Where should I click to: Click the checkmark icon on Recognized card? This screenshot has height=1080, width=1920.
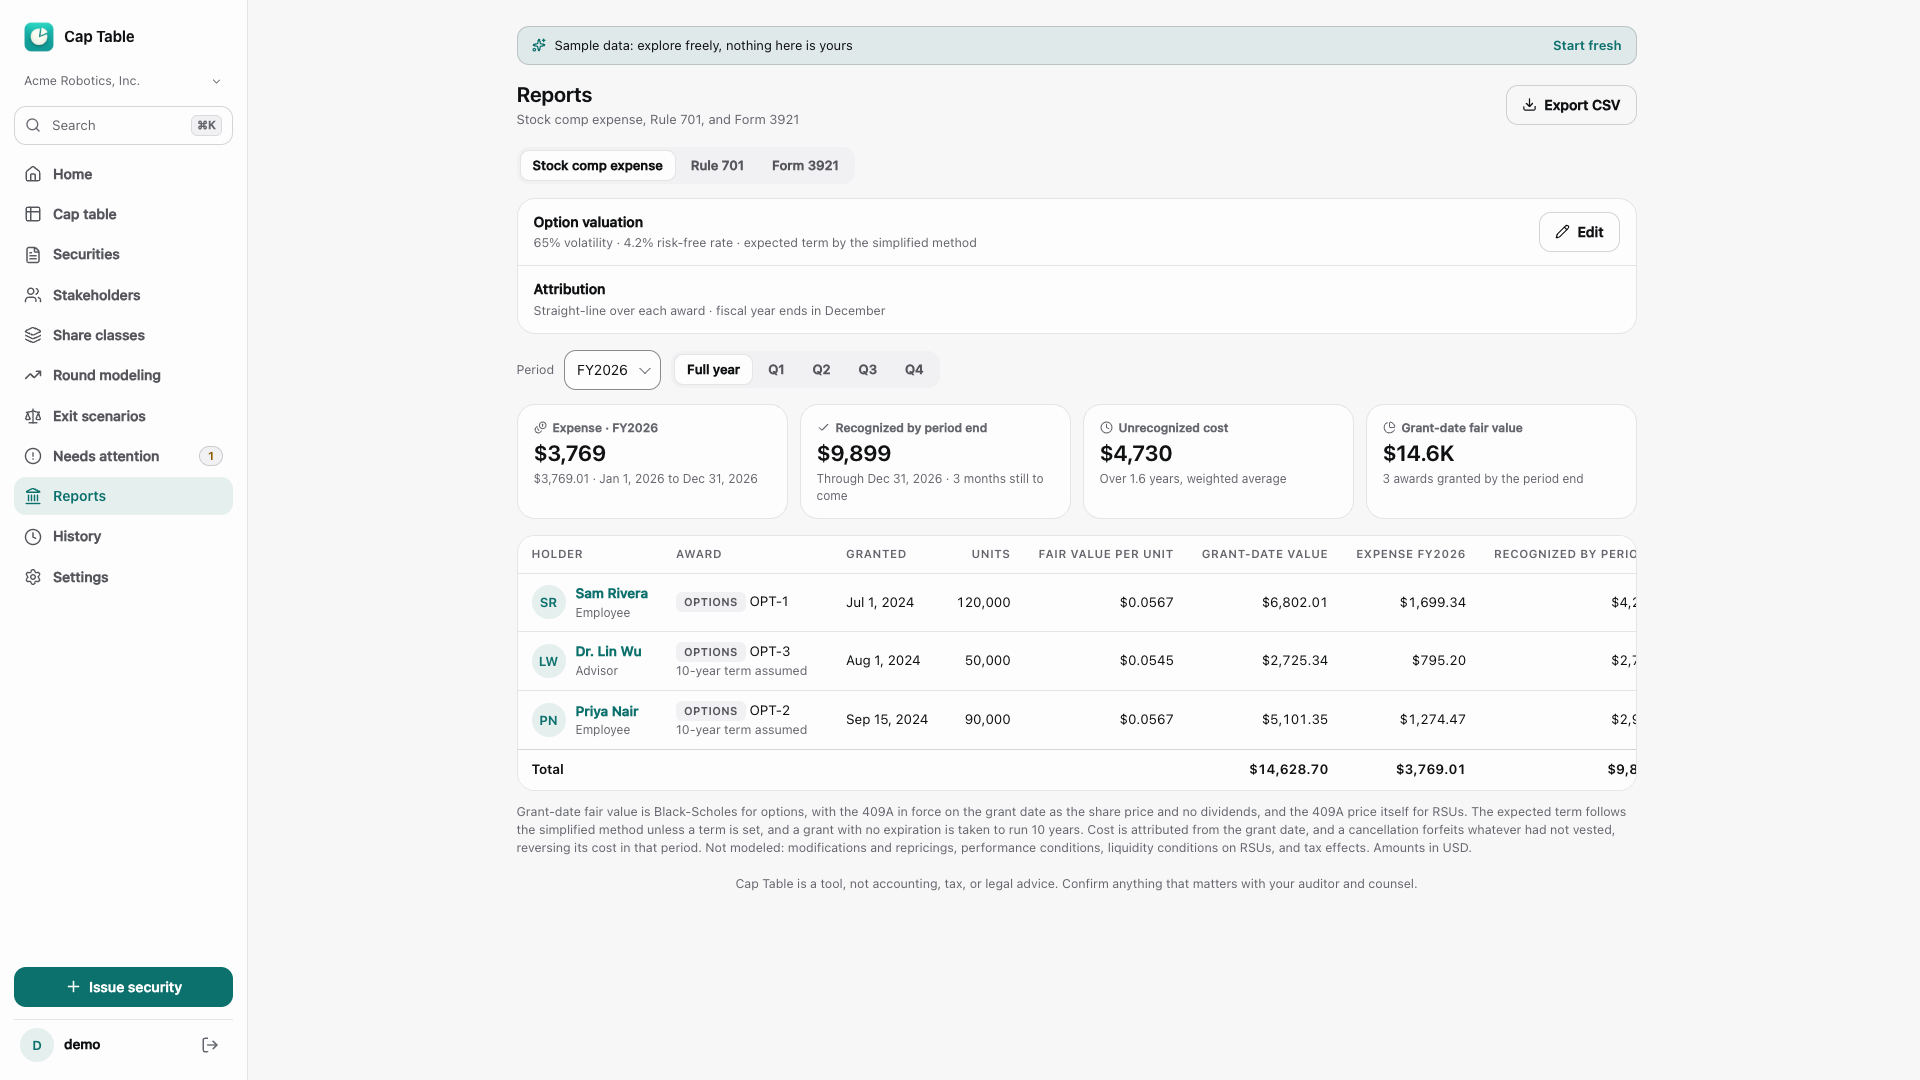[823, 428]
